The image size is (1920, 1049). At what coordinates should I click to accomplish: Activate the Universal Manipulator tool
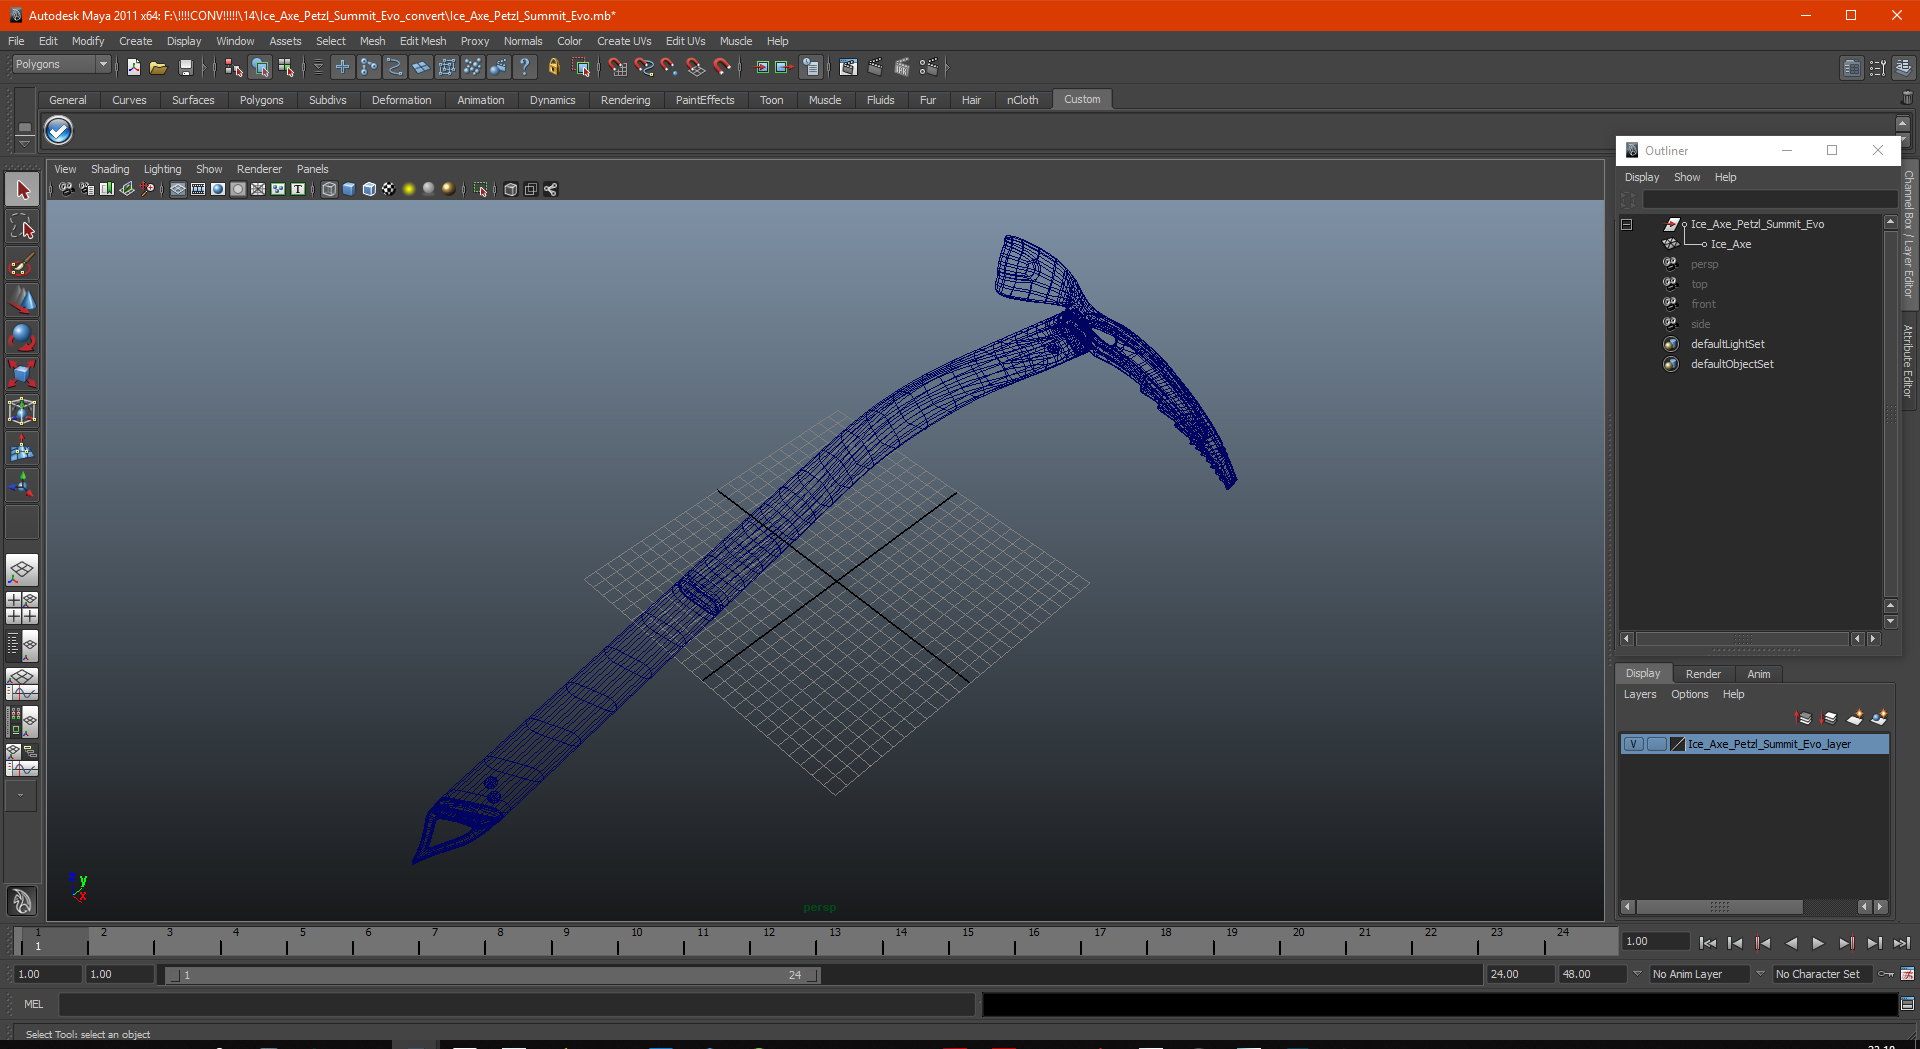click(x=22, y=412)
